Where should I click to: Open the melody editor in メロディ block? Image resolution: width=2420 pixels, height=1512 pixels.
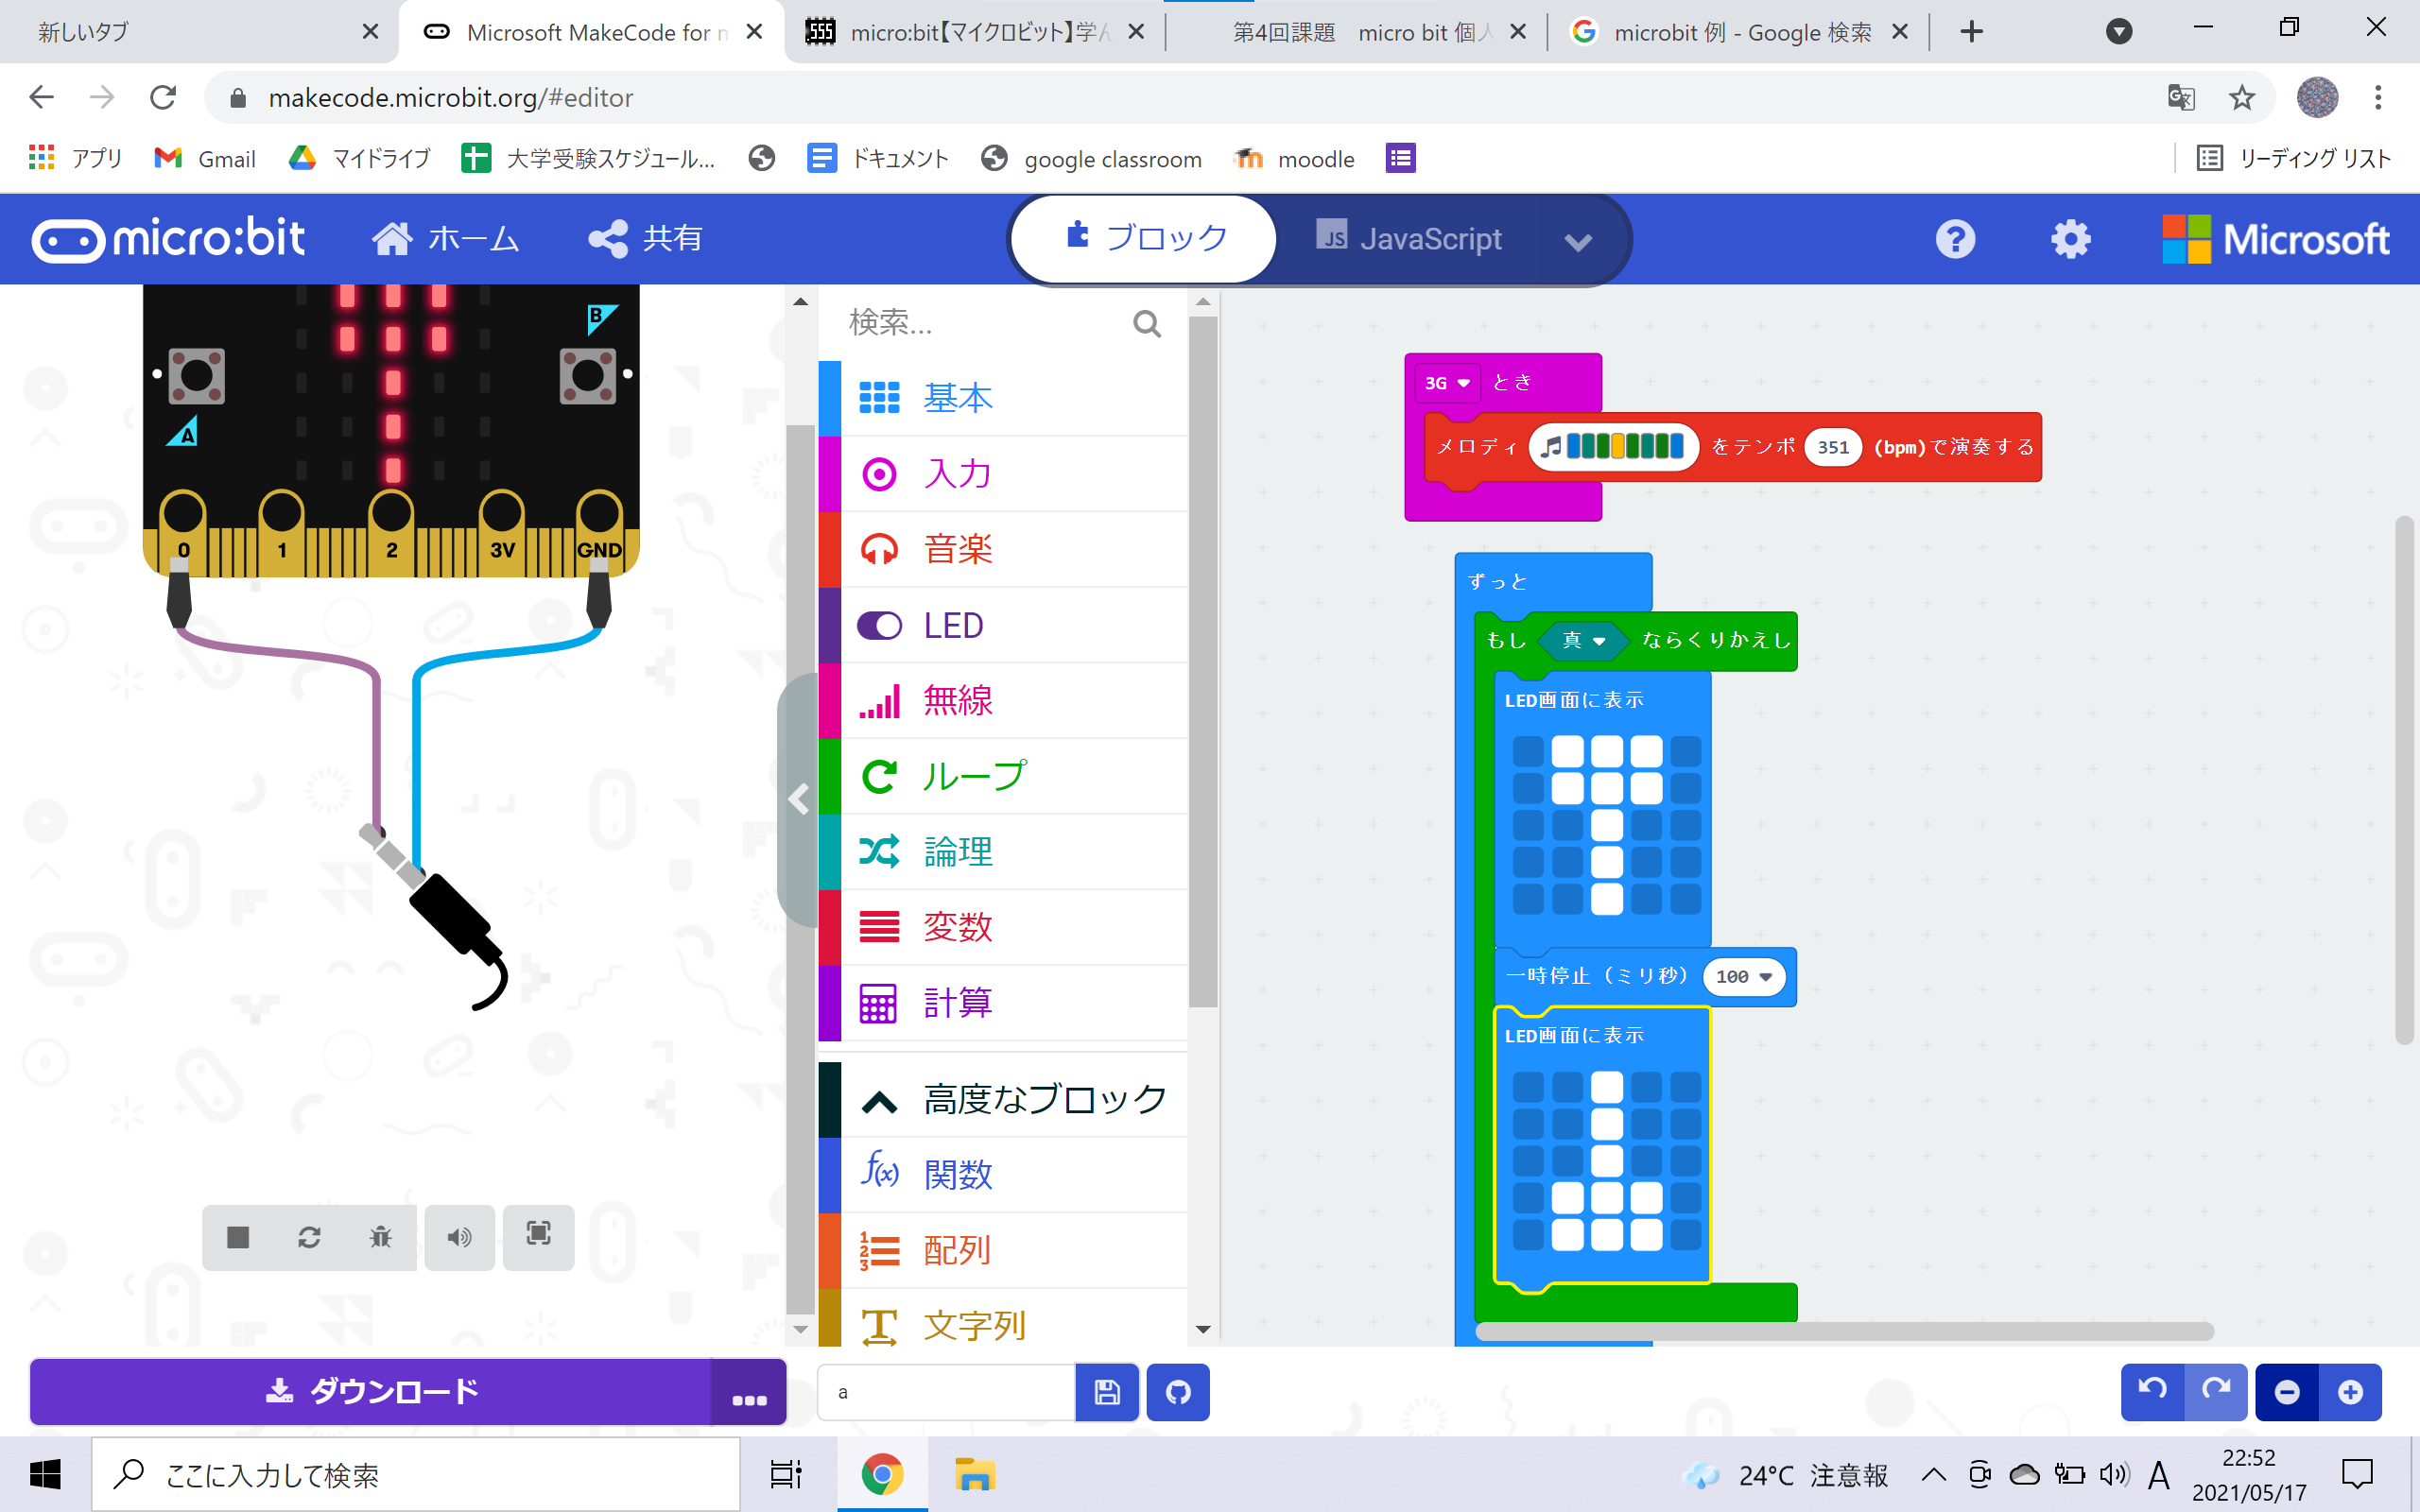click(1613, 447)
